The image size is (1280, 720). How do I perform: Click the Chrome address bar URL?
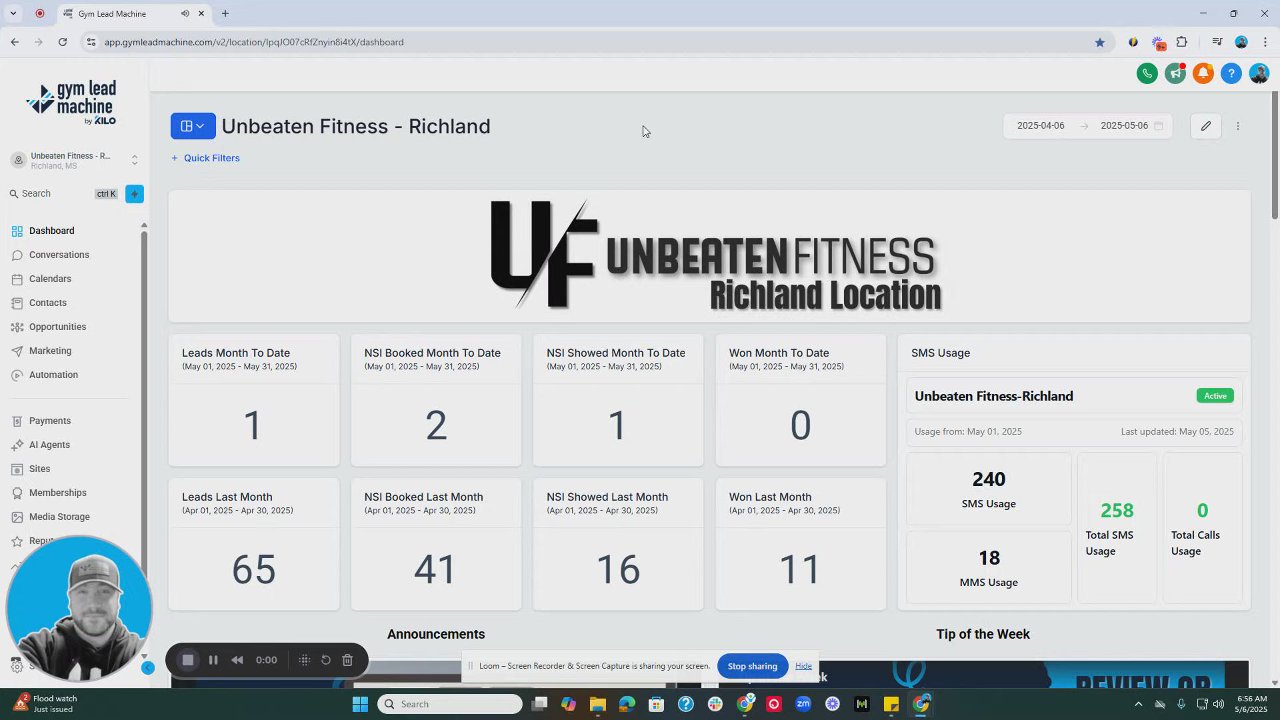coord(254,42)
